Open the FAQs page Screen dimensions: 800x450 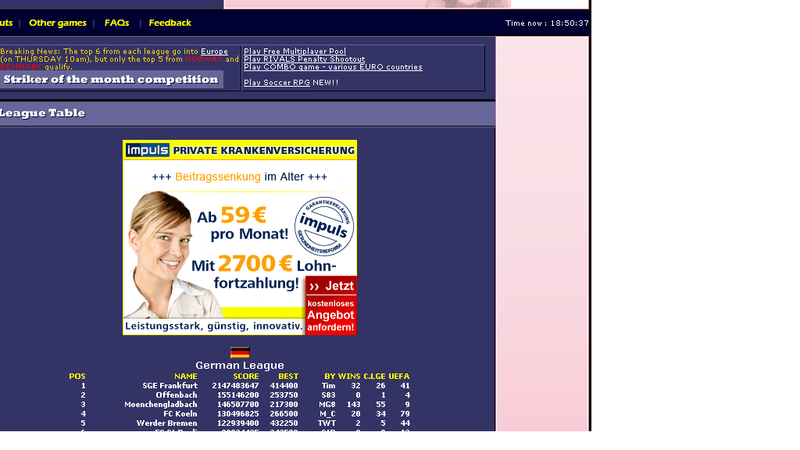pos(117,23)
